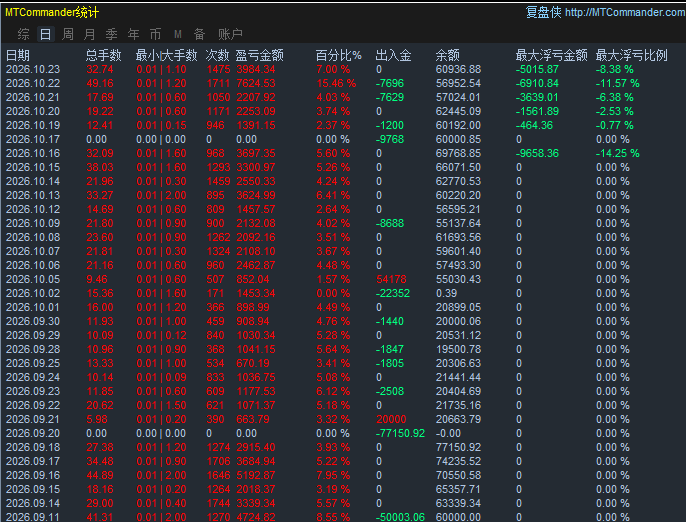Click deposit value 54178
This screenshot has width=686, height=522.
click(x=391, y=279)
